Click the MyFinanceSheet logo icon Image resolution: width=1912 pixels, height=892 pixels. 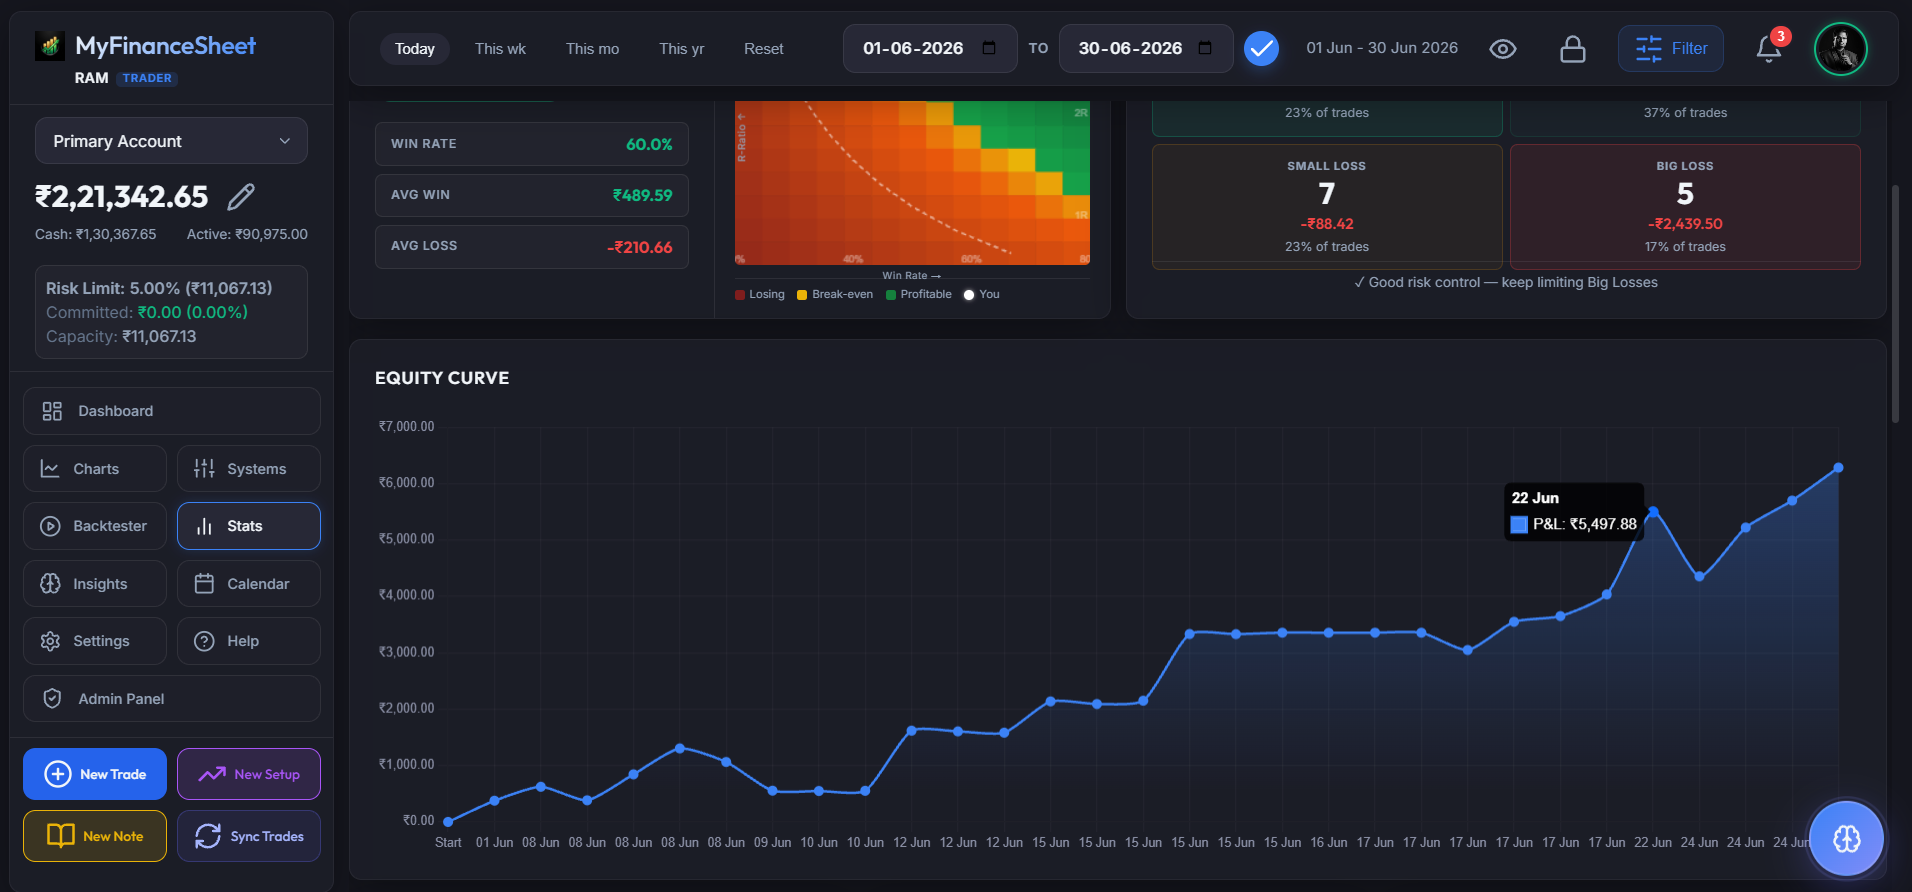point(50,46)
